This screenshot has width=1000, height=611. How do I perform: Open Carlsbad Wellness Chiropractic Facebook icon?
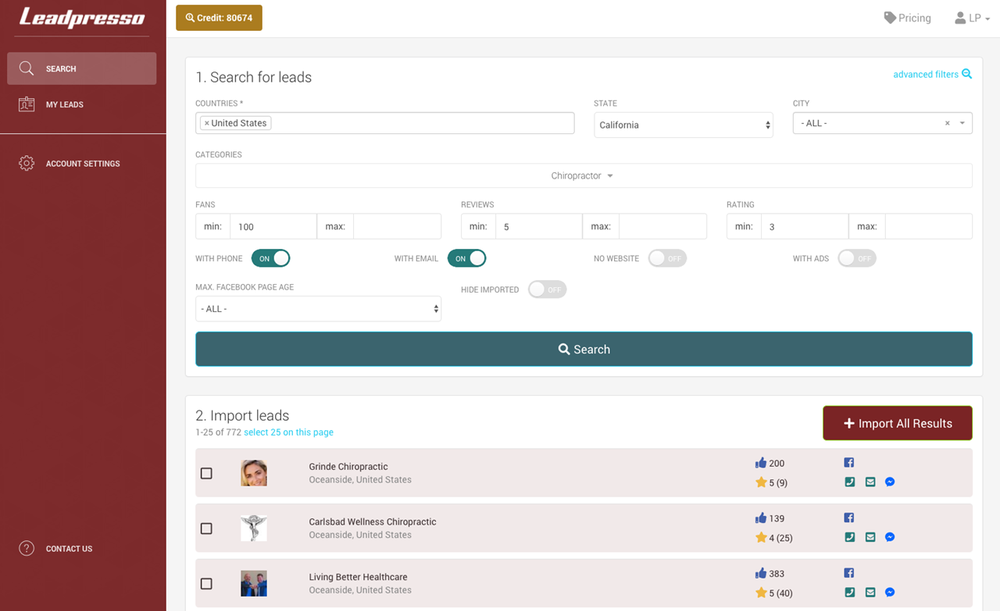[x=849, y=518]
